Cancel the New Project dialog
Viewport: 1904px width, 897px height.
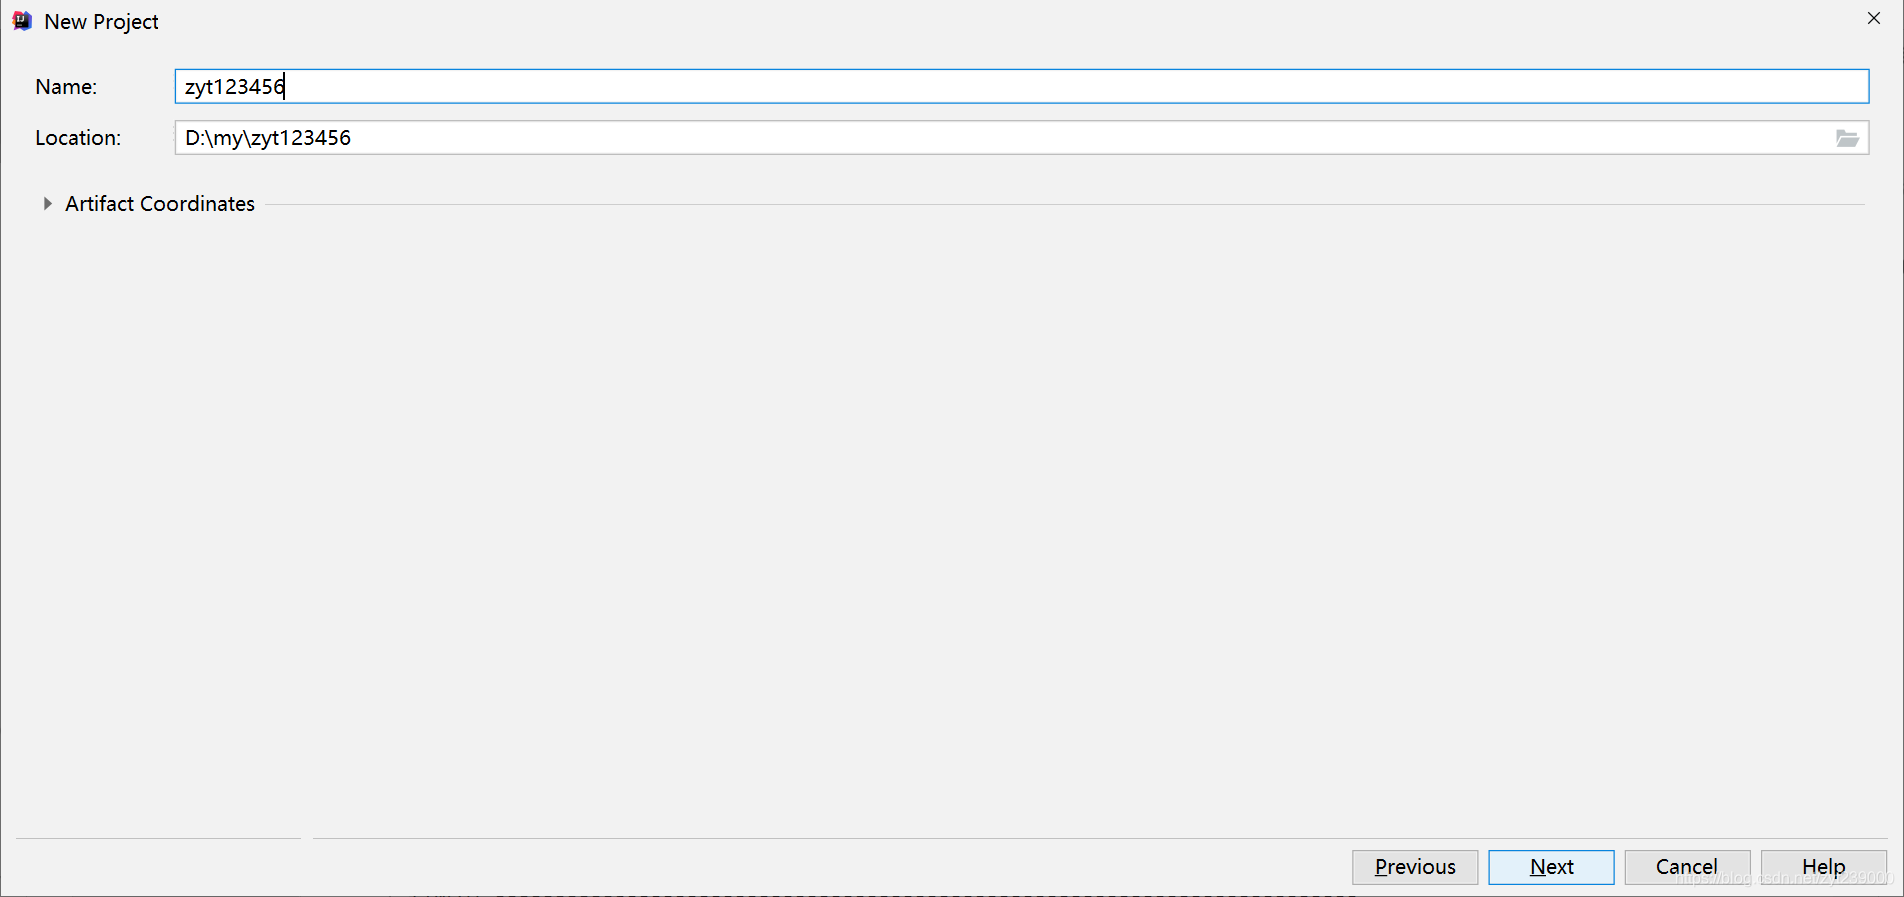click(1687, 867)
